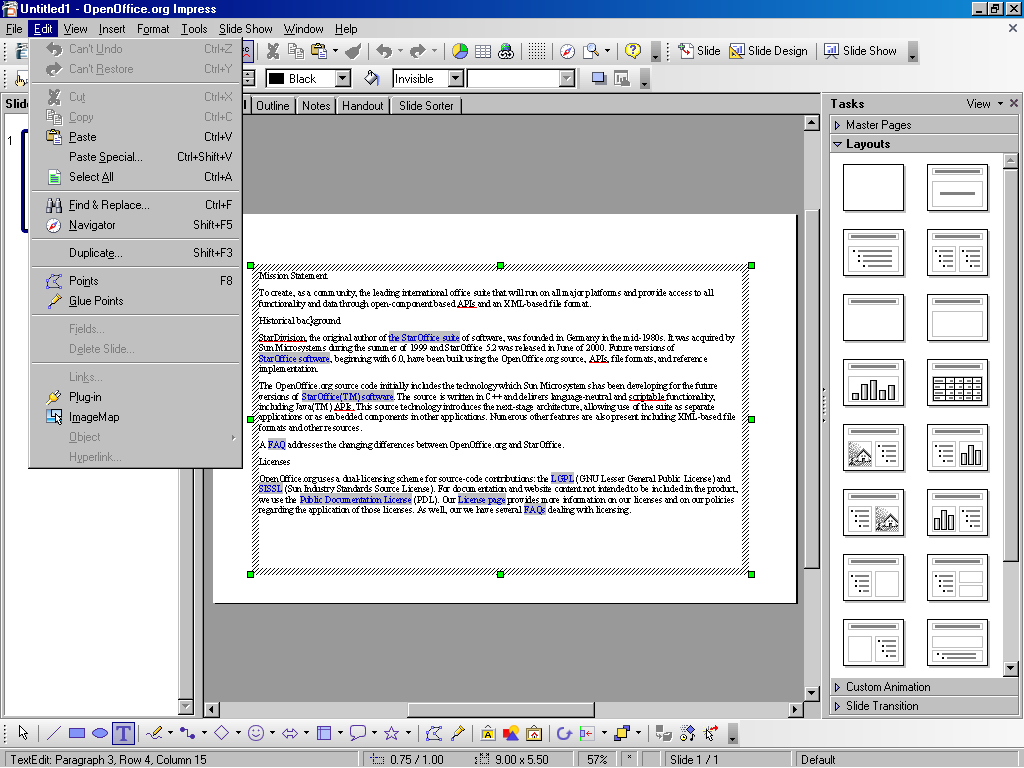This screenshot has width=1024, height=768.
Task: Open the Black line color dropdown
Action: coord(342,78)
